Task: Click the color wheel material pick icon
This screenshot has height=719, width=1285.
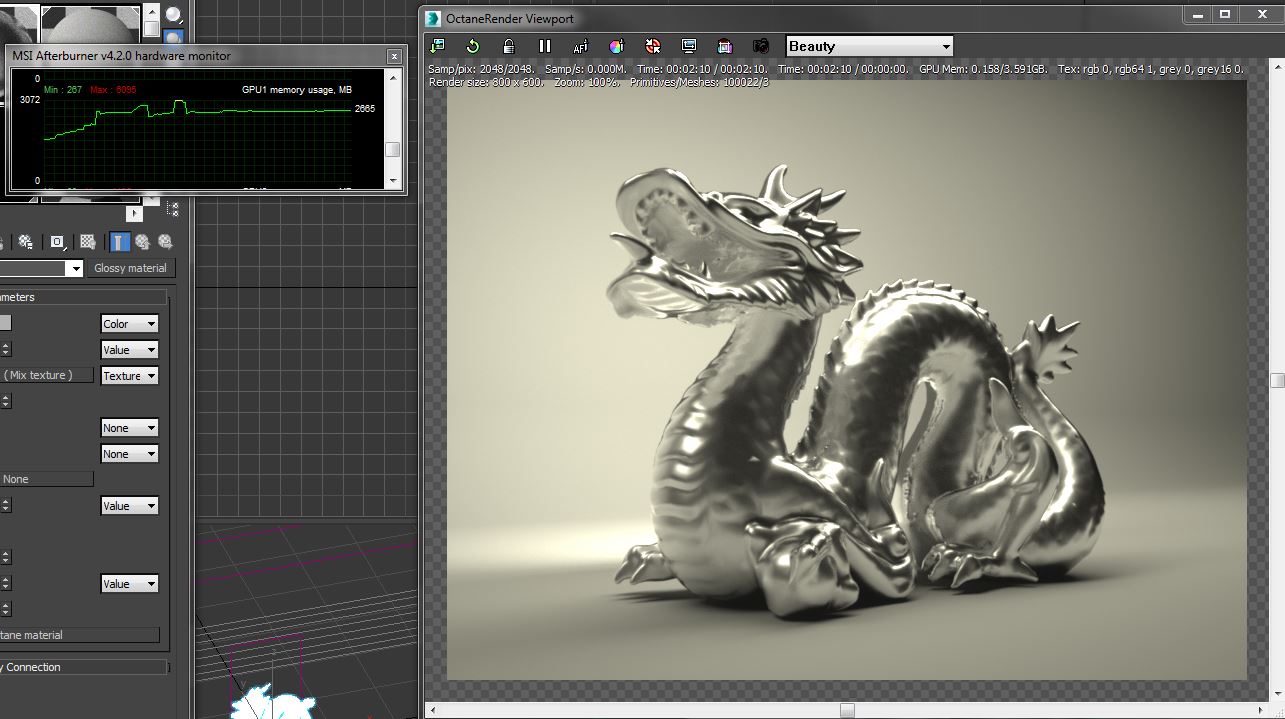Action: [x=616, y=46]
